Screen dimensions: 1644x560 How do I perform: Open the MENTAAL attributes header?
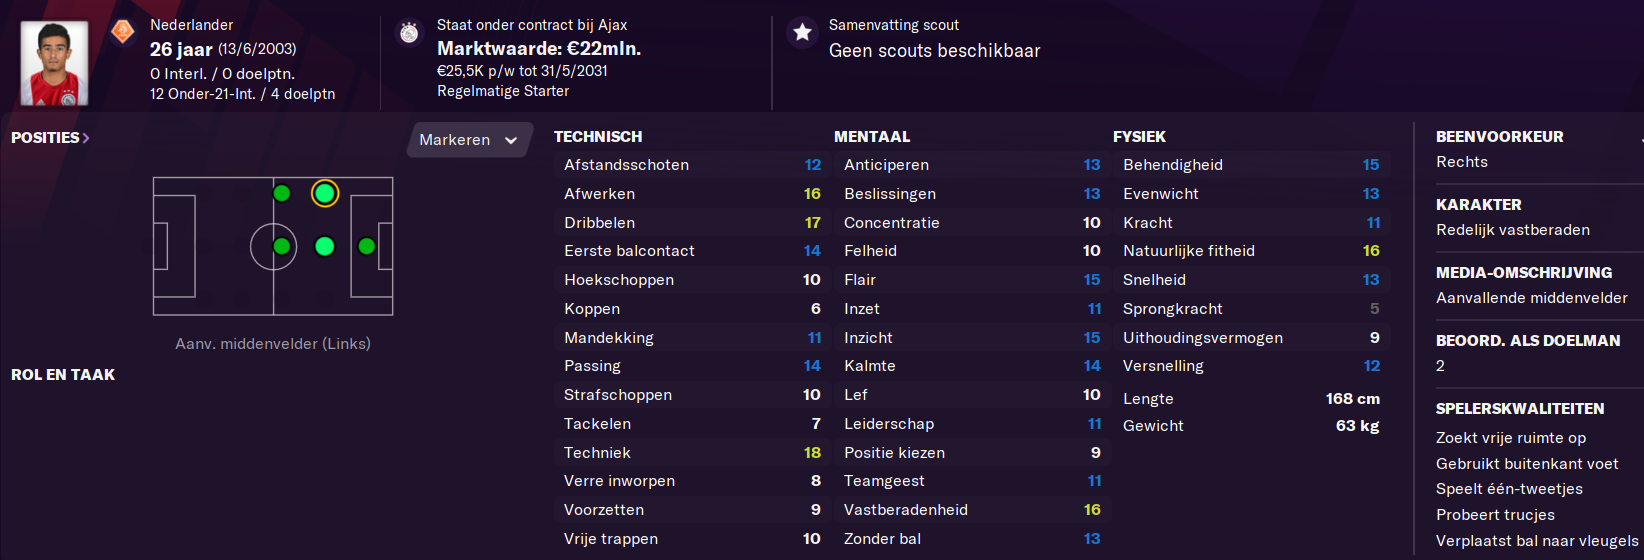pos(872,137)
